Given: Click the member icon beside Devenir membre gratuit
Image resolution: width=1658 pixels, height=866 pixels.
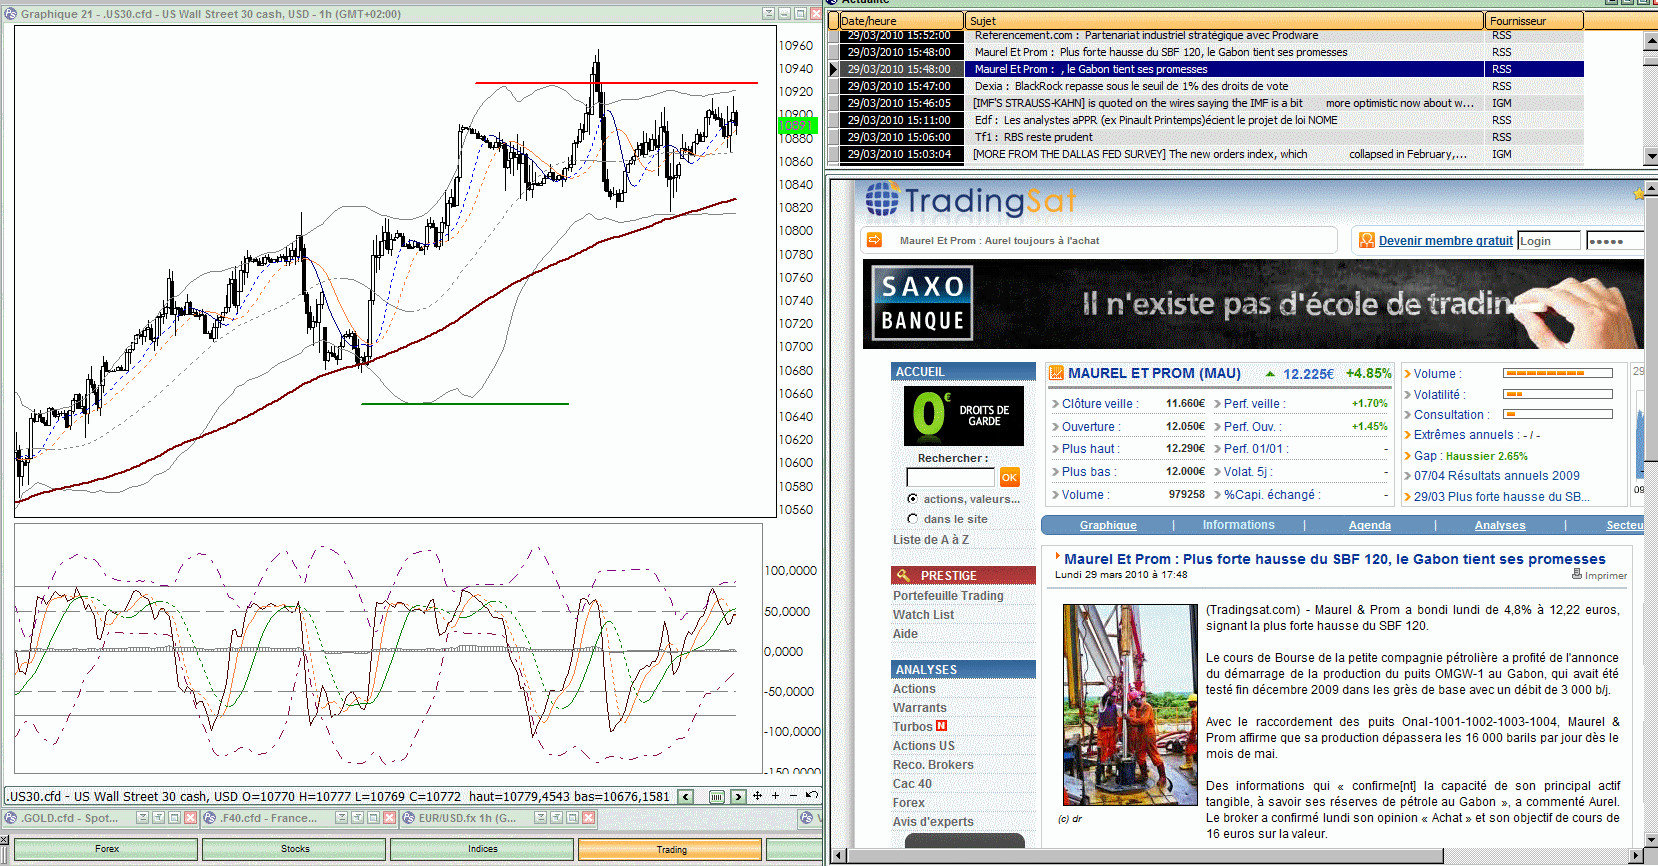Looking at the screenshot, I should (1367, 240).
